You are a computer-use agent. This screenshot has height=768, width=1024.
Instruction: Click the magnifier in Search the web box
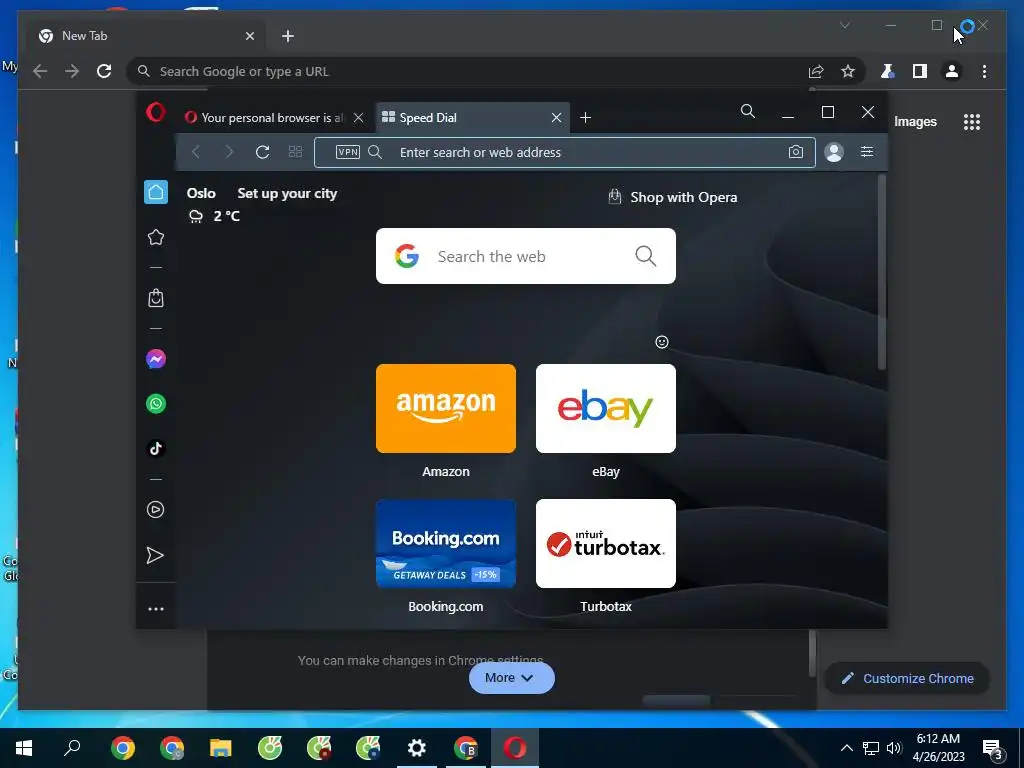point(645,256)
